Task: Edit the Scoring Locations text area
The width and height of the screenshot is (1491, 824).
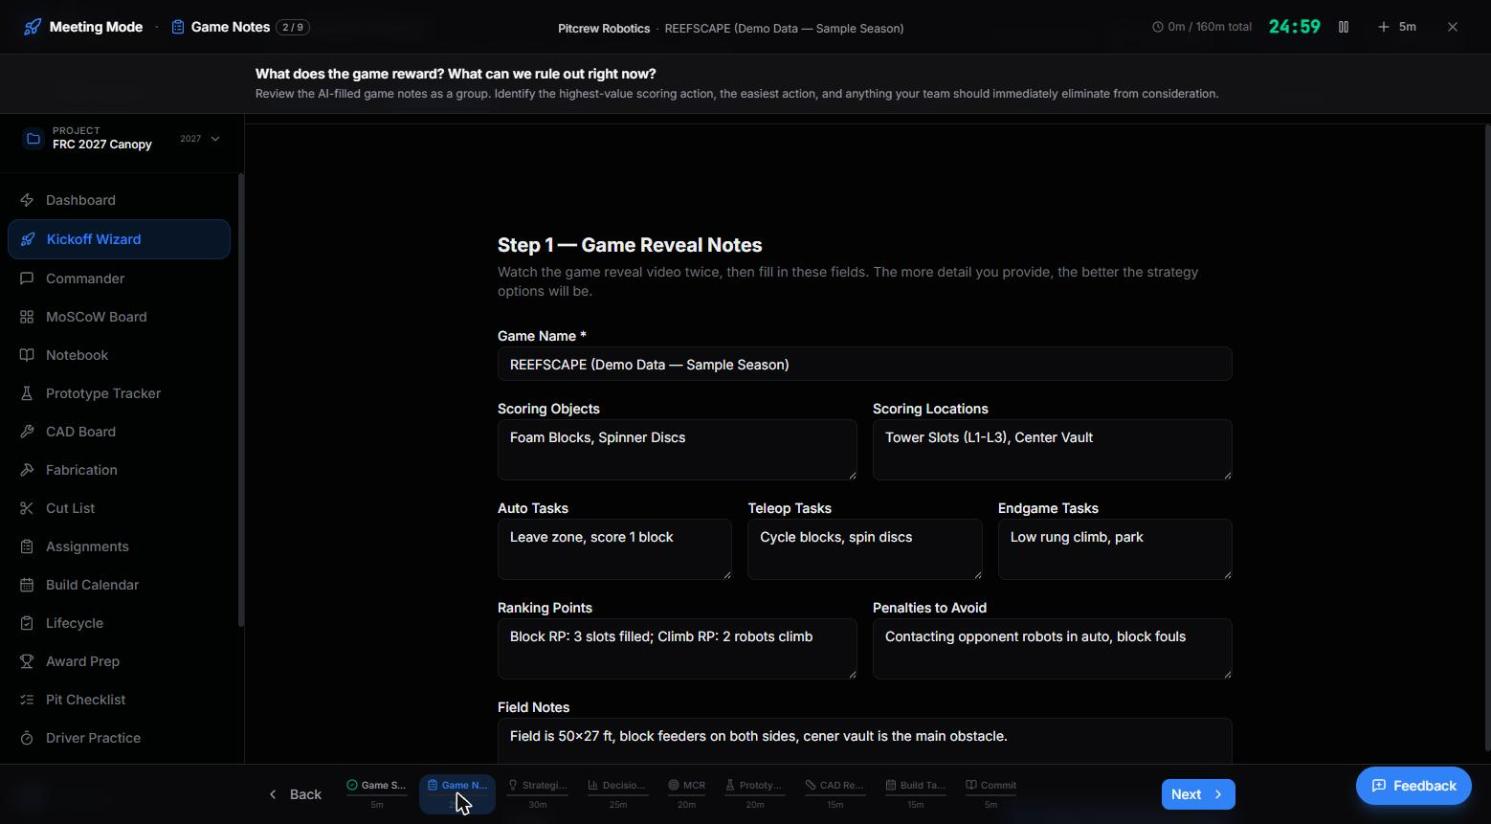Action: coord(1052,449)
